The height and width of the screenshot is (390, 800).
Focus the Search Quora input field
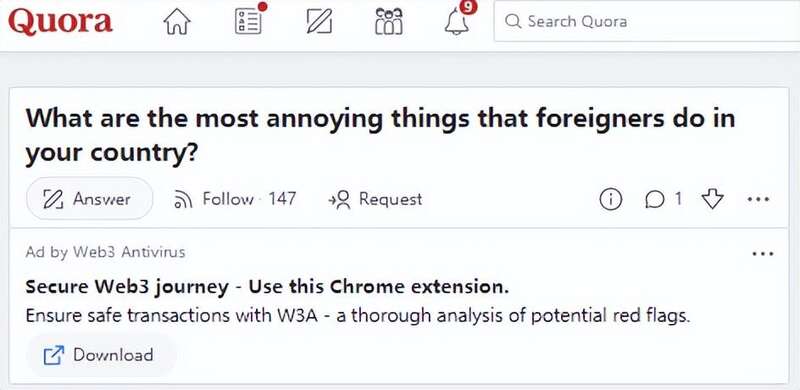pyautogui.click(x=647, y=21)
